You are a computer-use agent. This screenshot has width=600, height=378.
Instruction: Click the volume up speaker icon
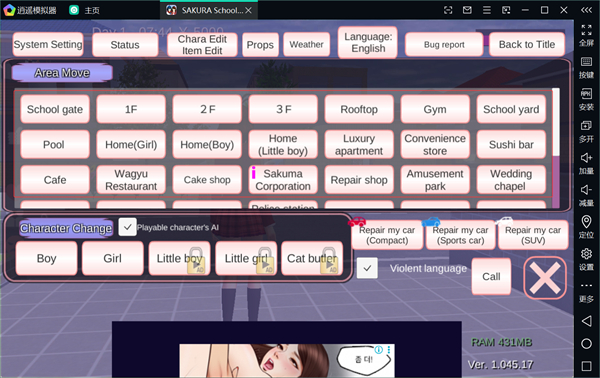(586, 158)
